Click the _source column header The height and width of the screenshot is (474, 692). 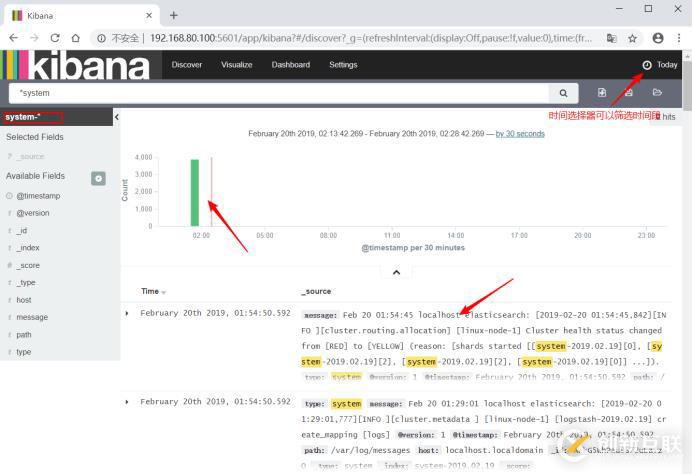tap(316, 291)
